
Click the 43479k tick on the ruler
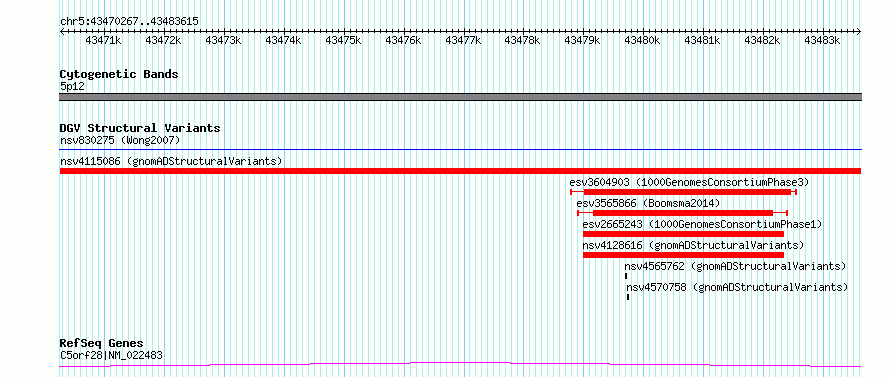point(583,40)
